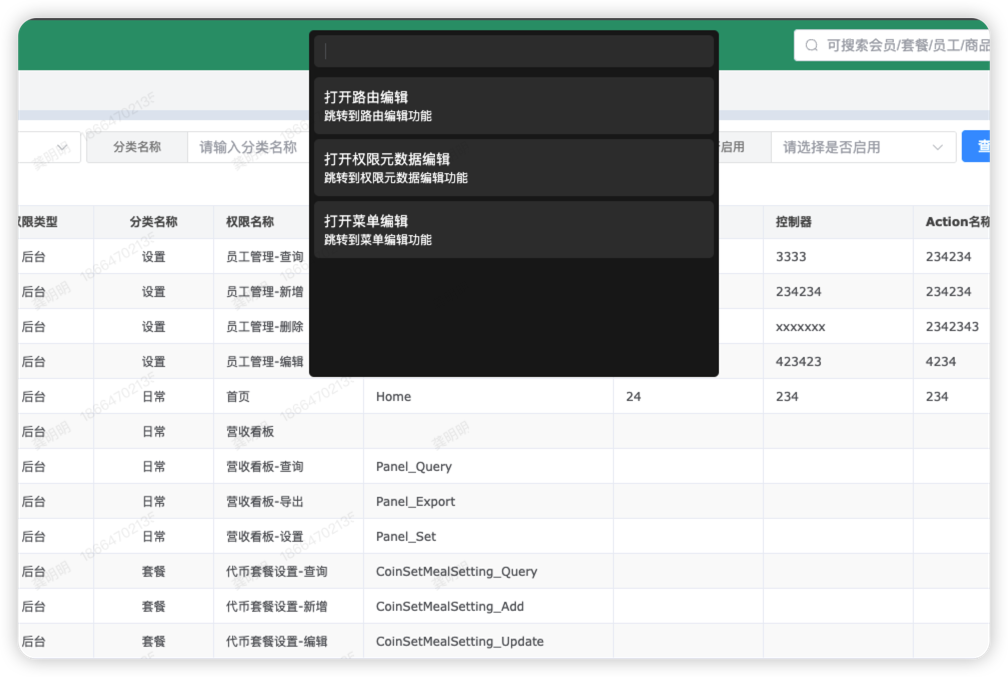Choose the 打开权限元数据编辑 command
Viewport: 1008px width, 677px height.
(x=514, y=168)
